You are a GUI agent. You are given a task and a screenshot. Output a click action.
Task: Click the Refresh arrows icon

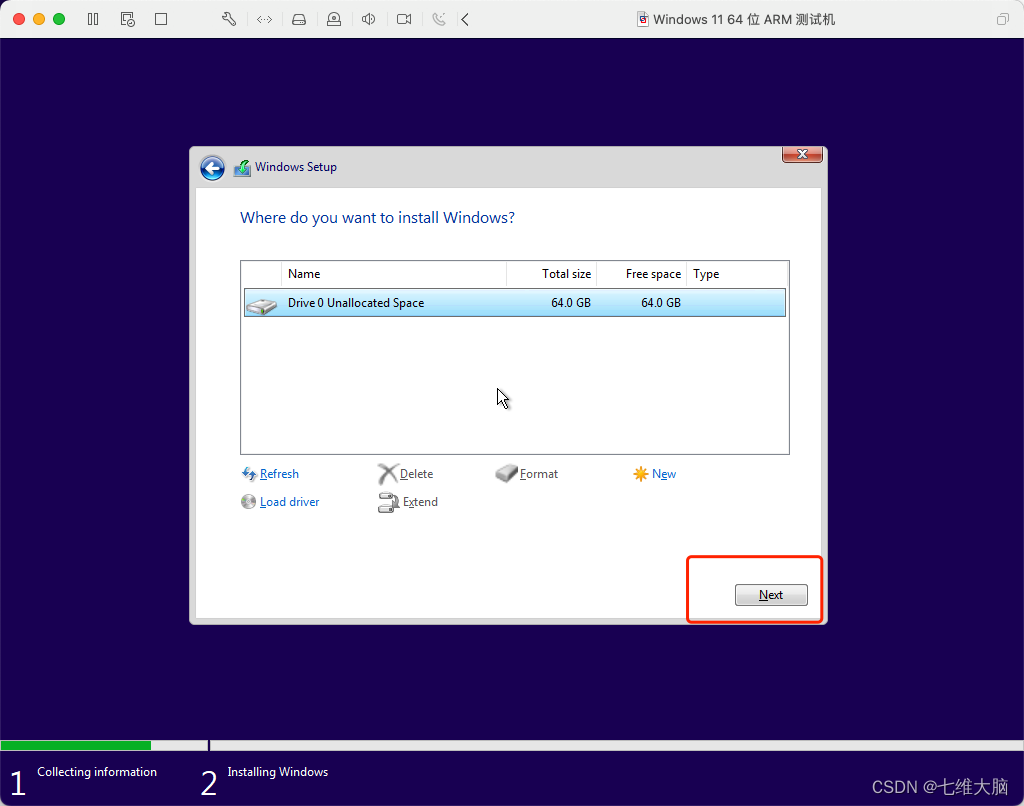point(249,474)
